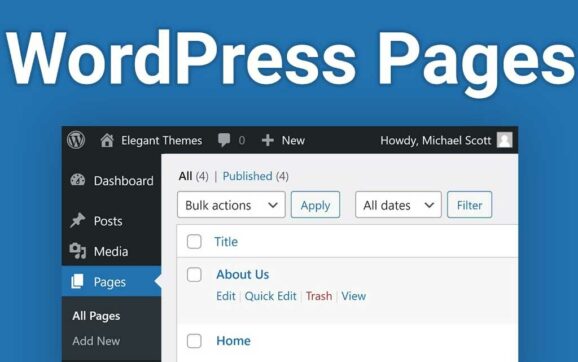Click the Dashboard gauge icon
The width and height of the screenshot is (578, 362).
click(x=77, y=180)
